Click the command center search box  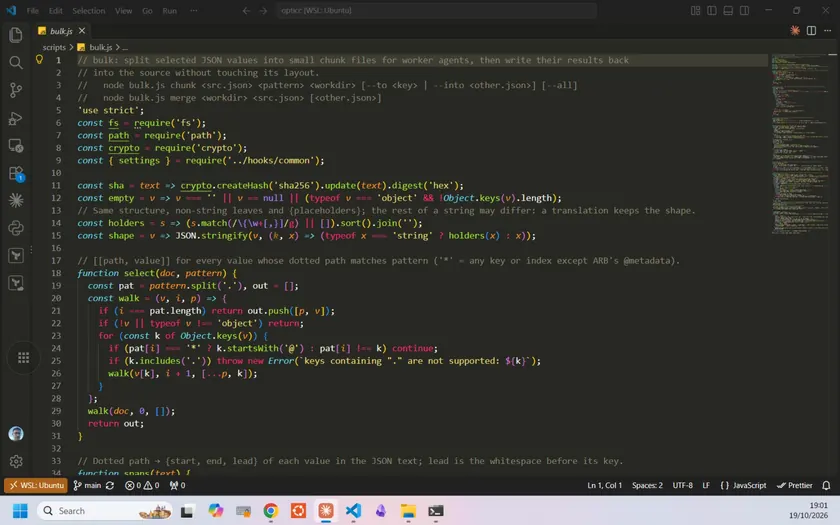(437, 10)
